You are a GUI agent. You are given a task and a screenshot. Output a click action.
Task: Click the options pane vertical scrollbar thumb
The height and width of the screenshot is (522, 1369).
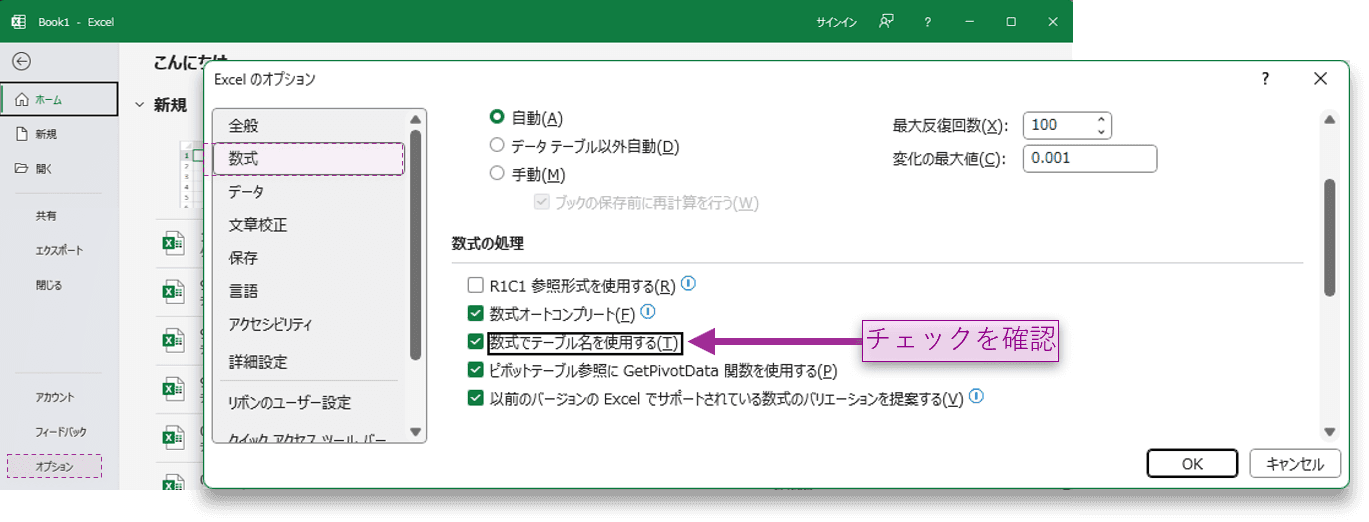(x=1329, y=238)
